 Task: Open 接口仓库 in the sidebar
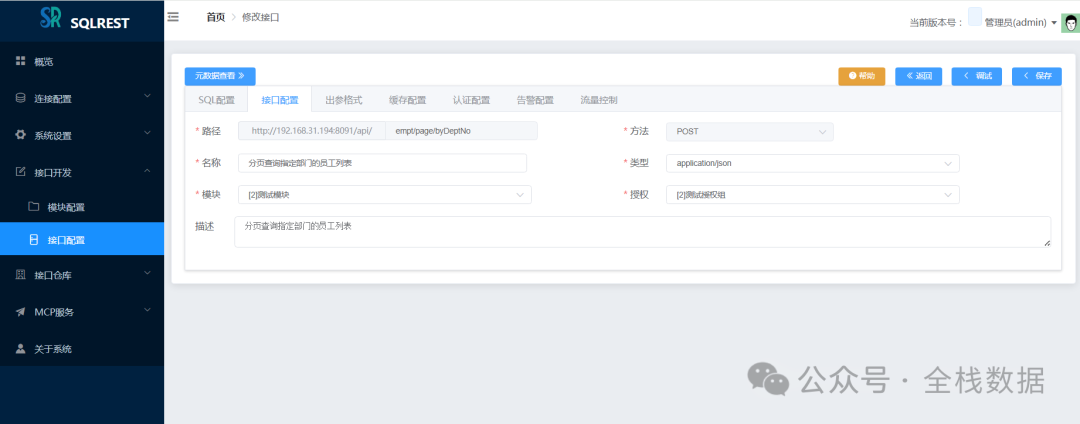[54, 275]
